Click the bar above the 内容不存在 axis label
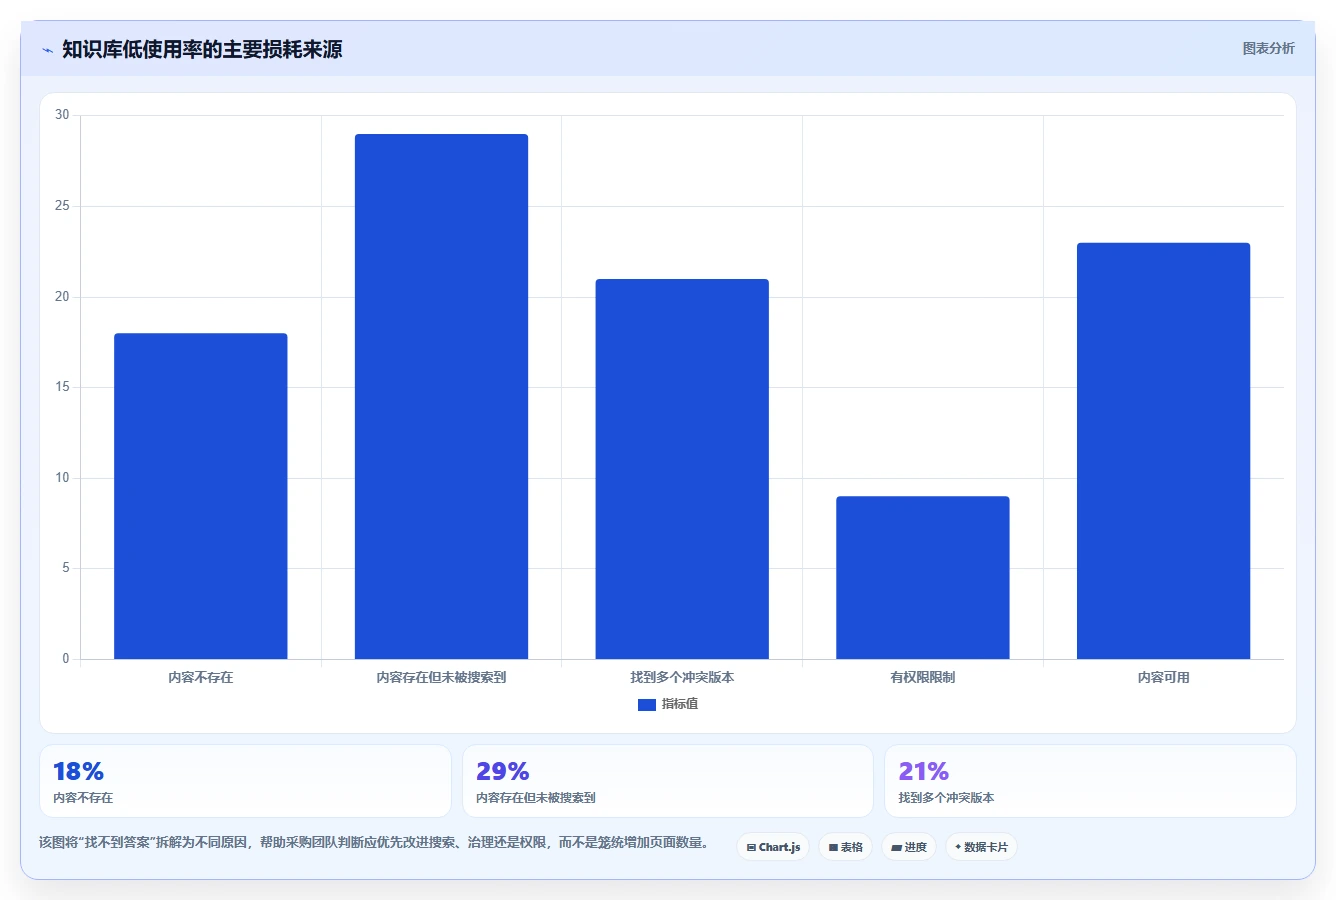This screenshot has height=900, width=1336. tap(201, 496)
